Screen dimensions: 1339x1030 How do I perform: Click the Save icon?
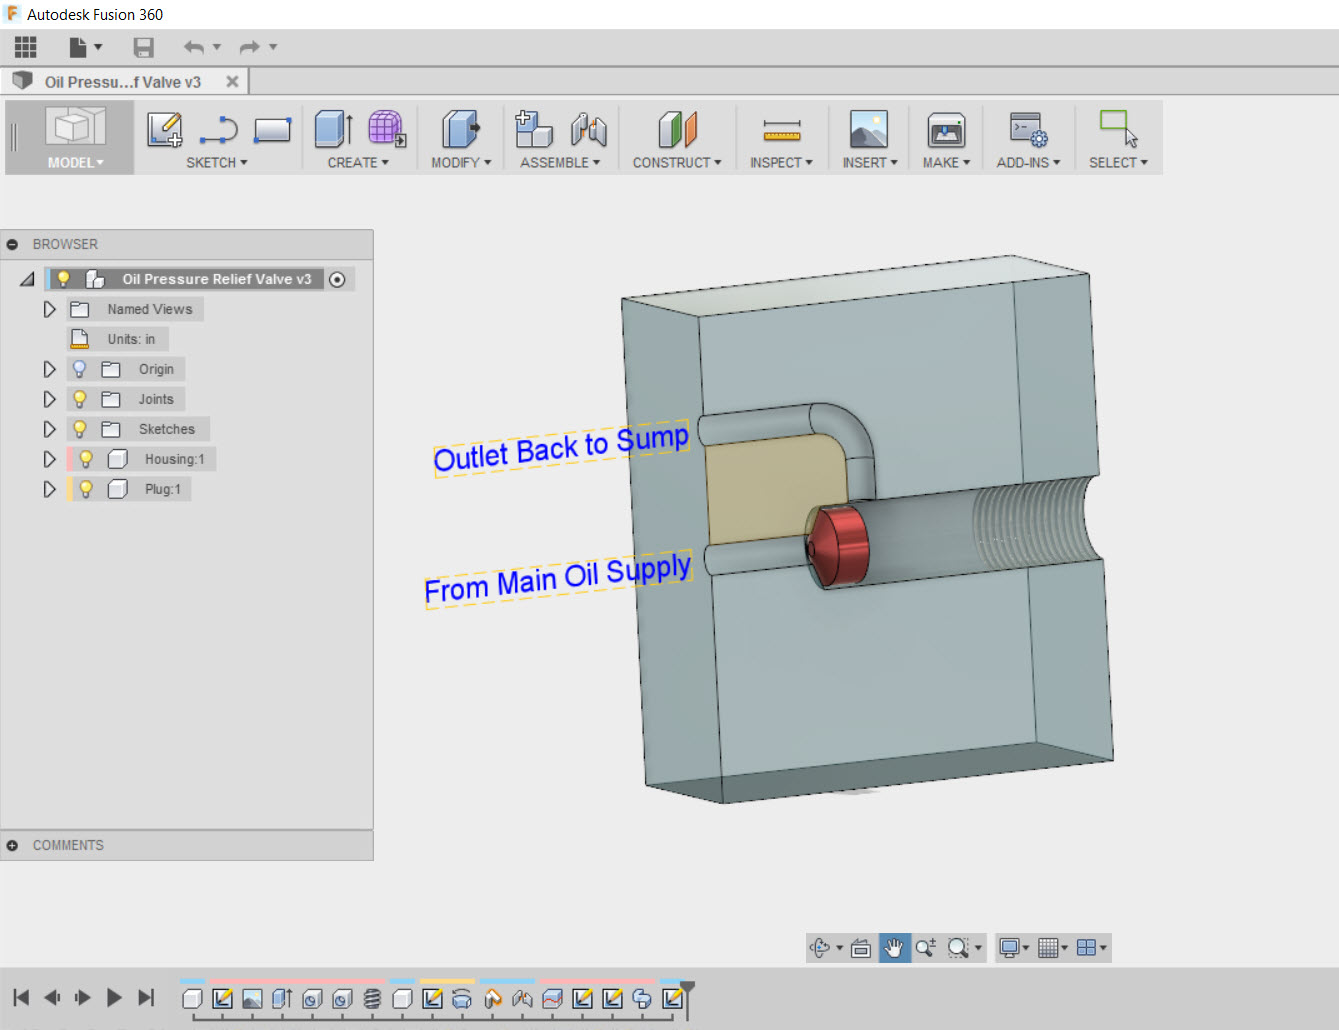[x=143, y=46]
